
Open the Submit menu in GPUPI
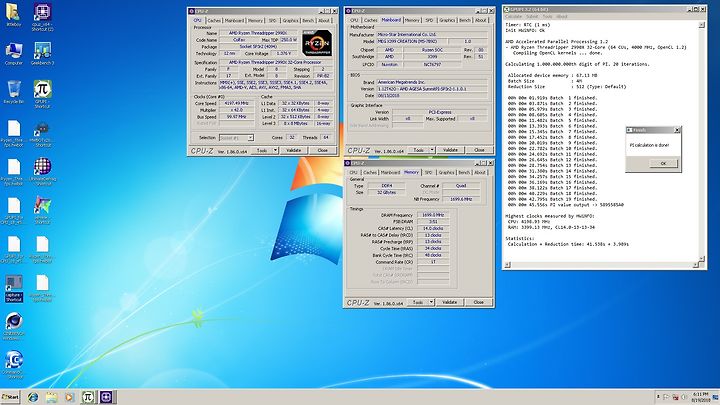532,17
